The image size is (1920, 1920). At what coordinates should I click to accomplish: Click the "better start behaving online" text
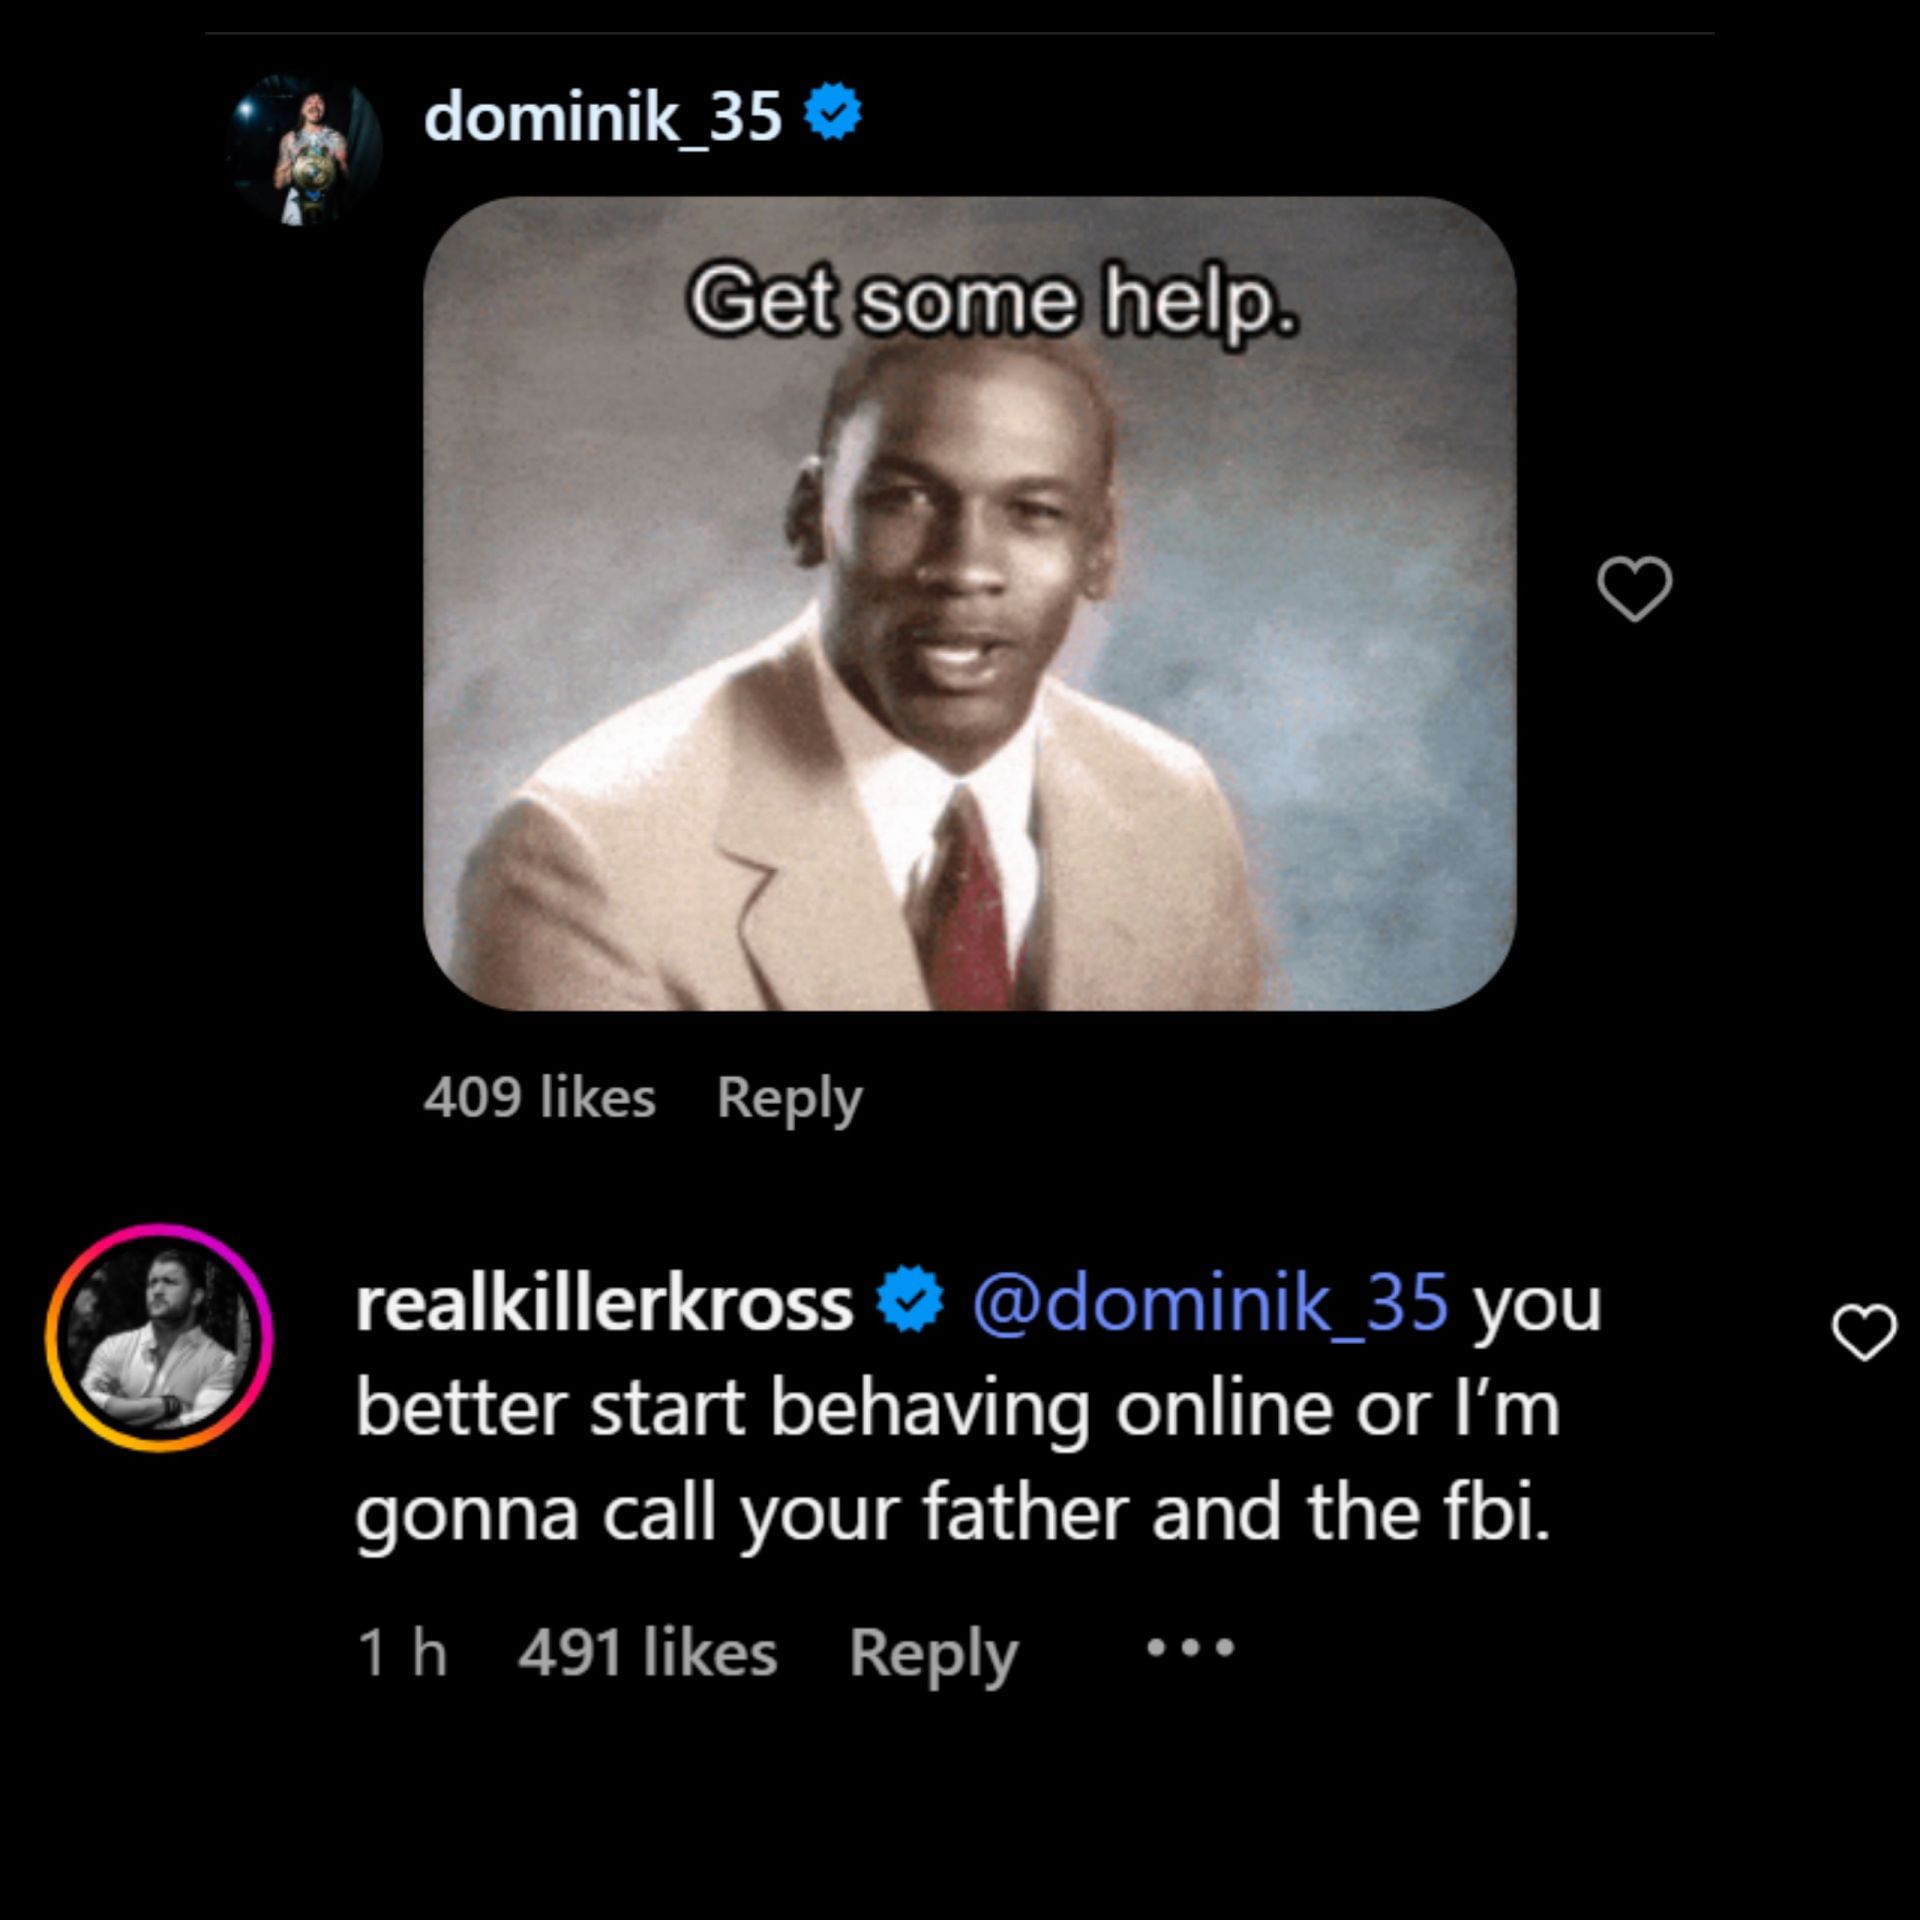(720, 1408)
